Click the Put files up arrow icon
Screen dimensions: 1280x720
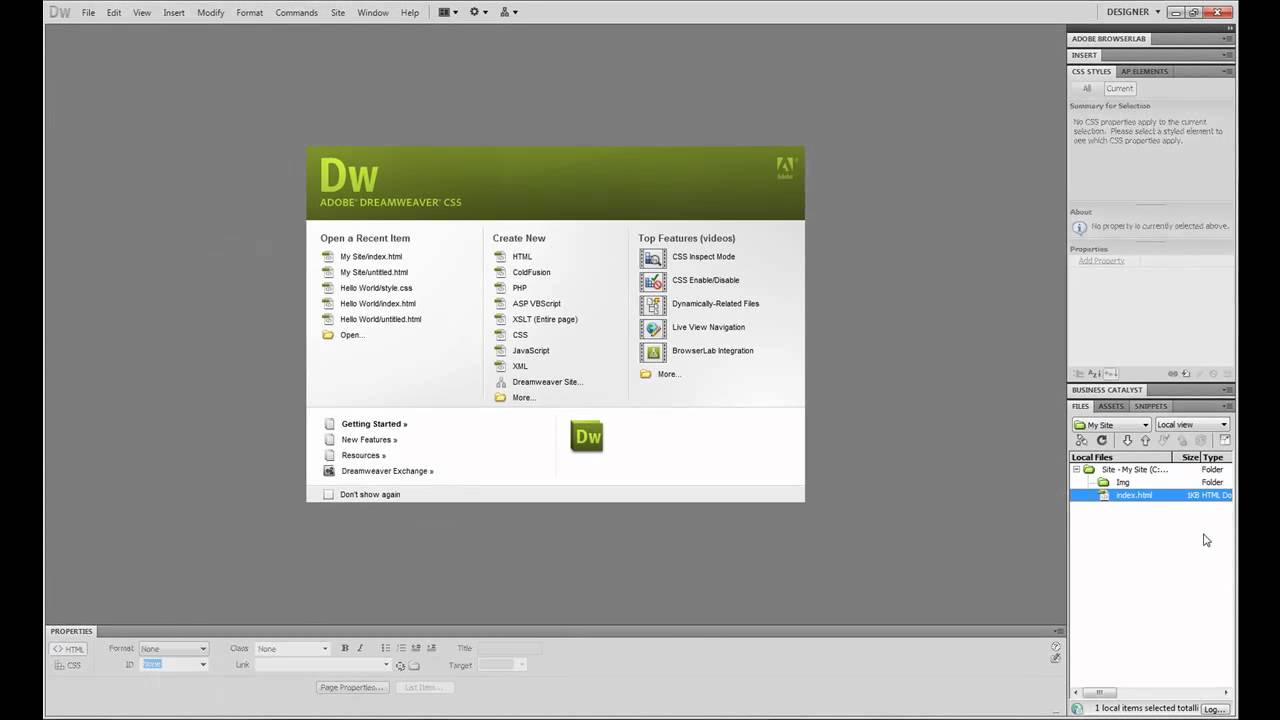(x=1145, y=440)
